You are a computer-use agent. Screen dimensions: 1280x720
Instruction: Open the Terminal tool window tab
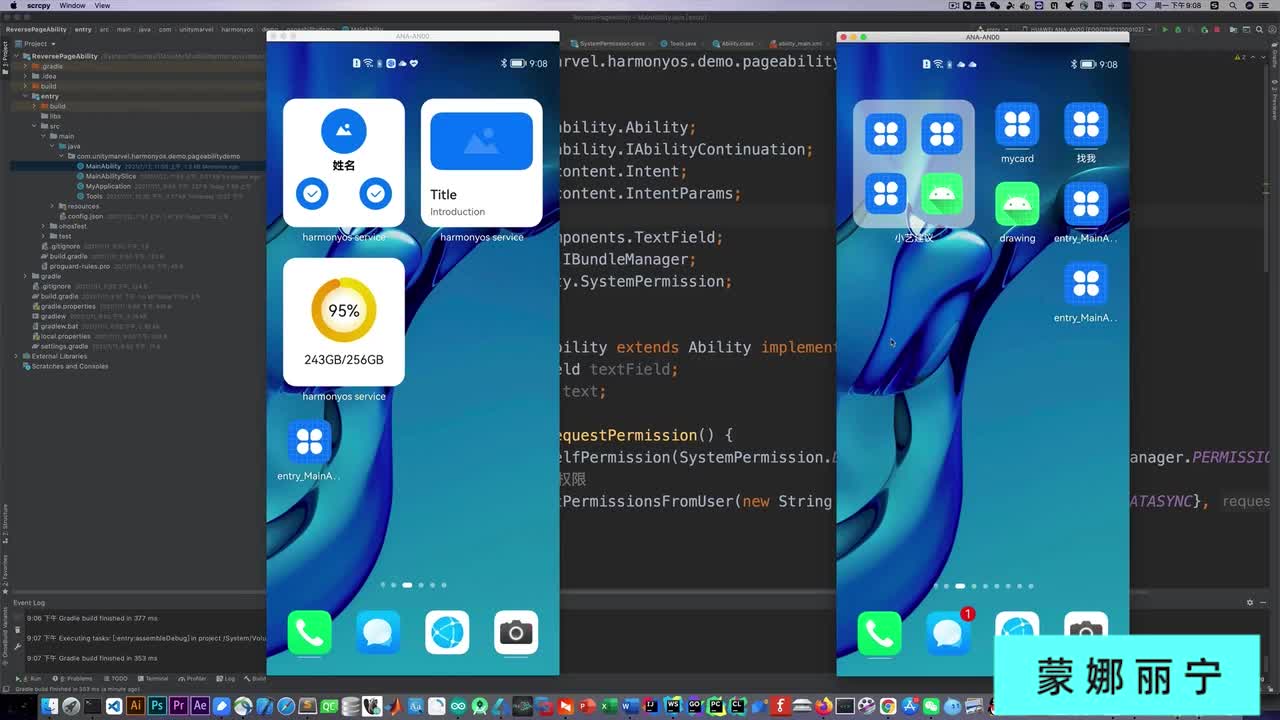[154, 678]
